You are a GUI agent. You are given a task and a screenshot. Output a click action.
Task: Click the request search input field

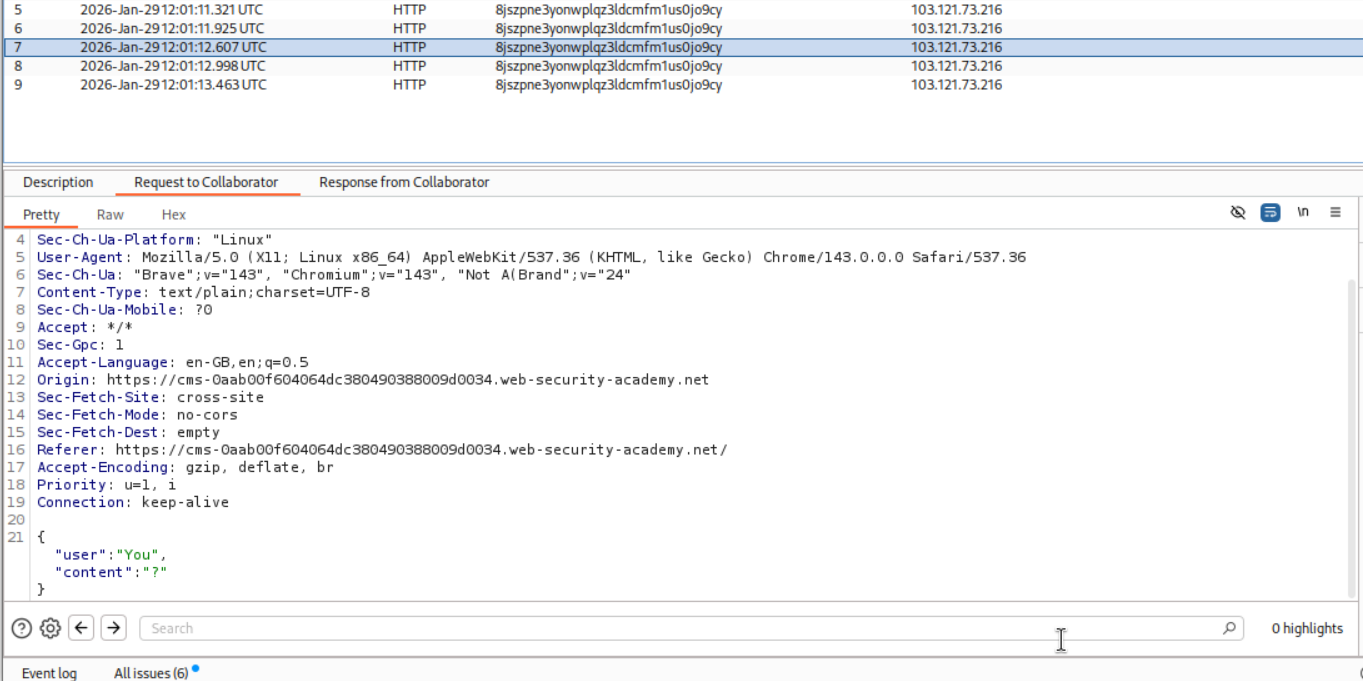click(680, 628)
